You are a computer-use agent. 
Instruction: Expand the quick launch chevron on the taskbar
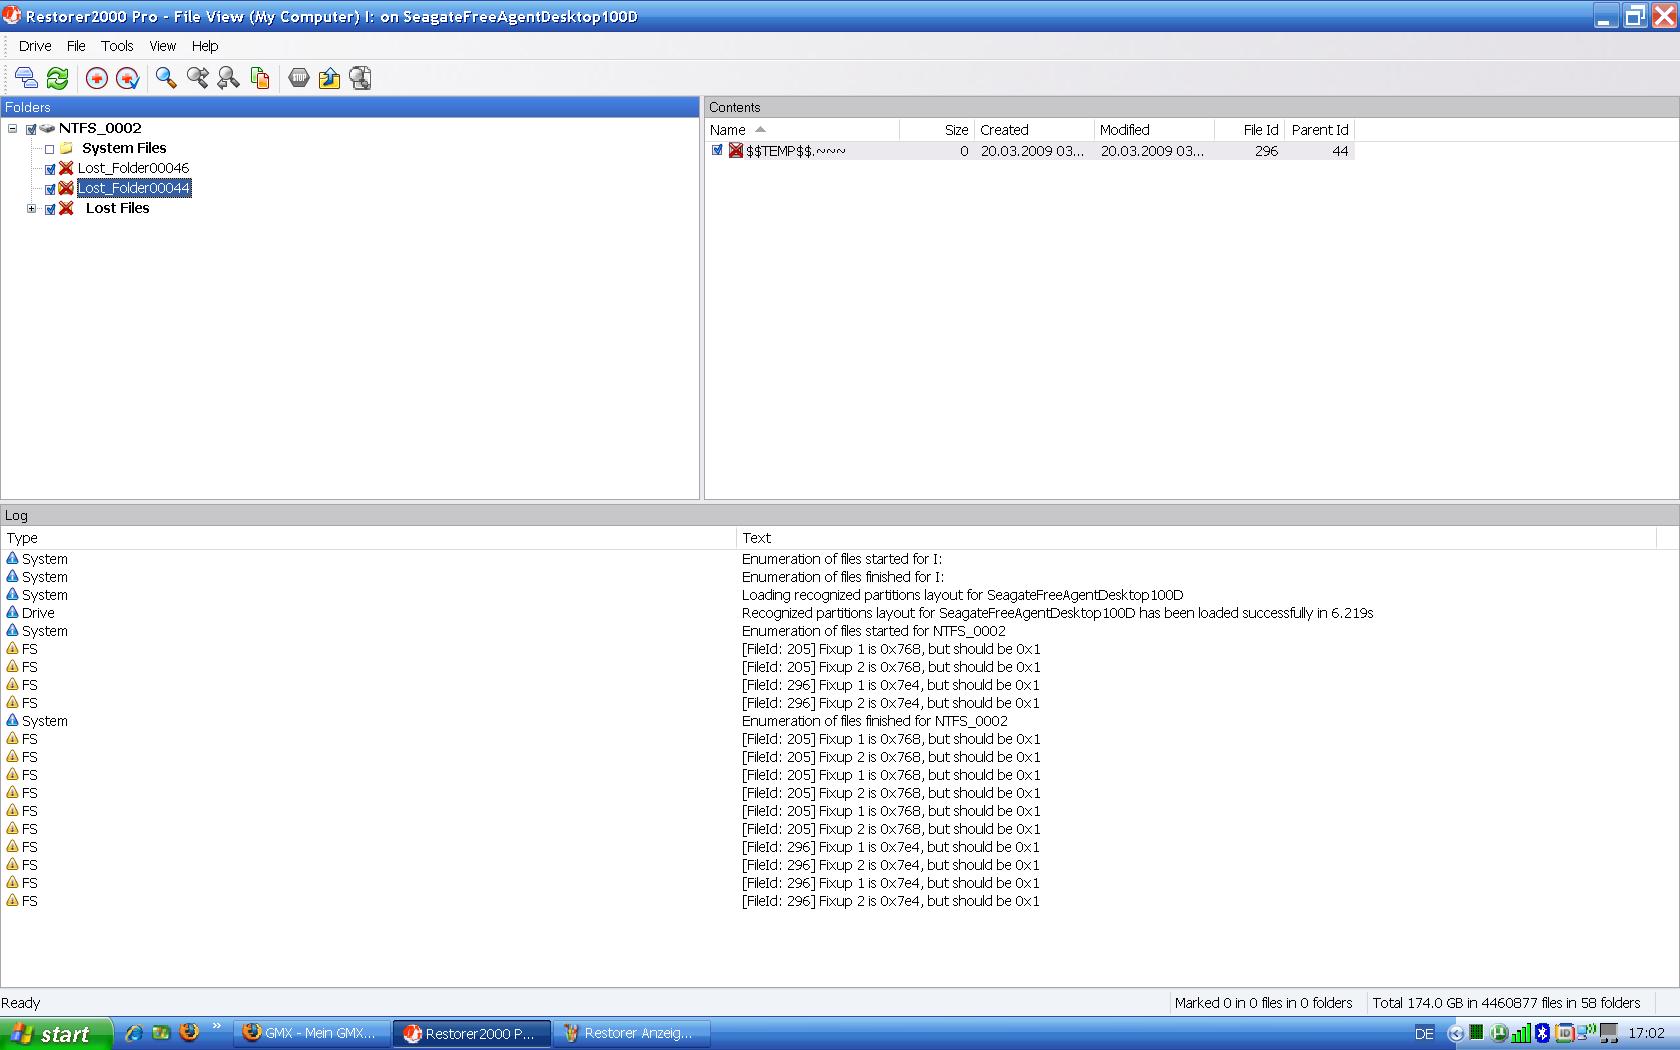click(x=216, y=1027)
